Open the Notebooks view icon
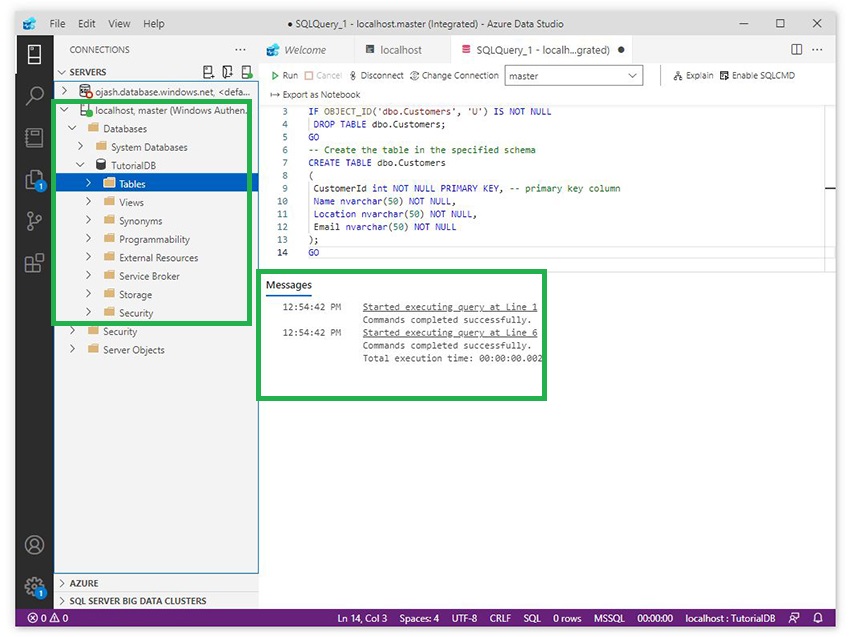The height and width of the screenshot is (637, 850). coord(35,138)
